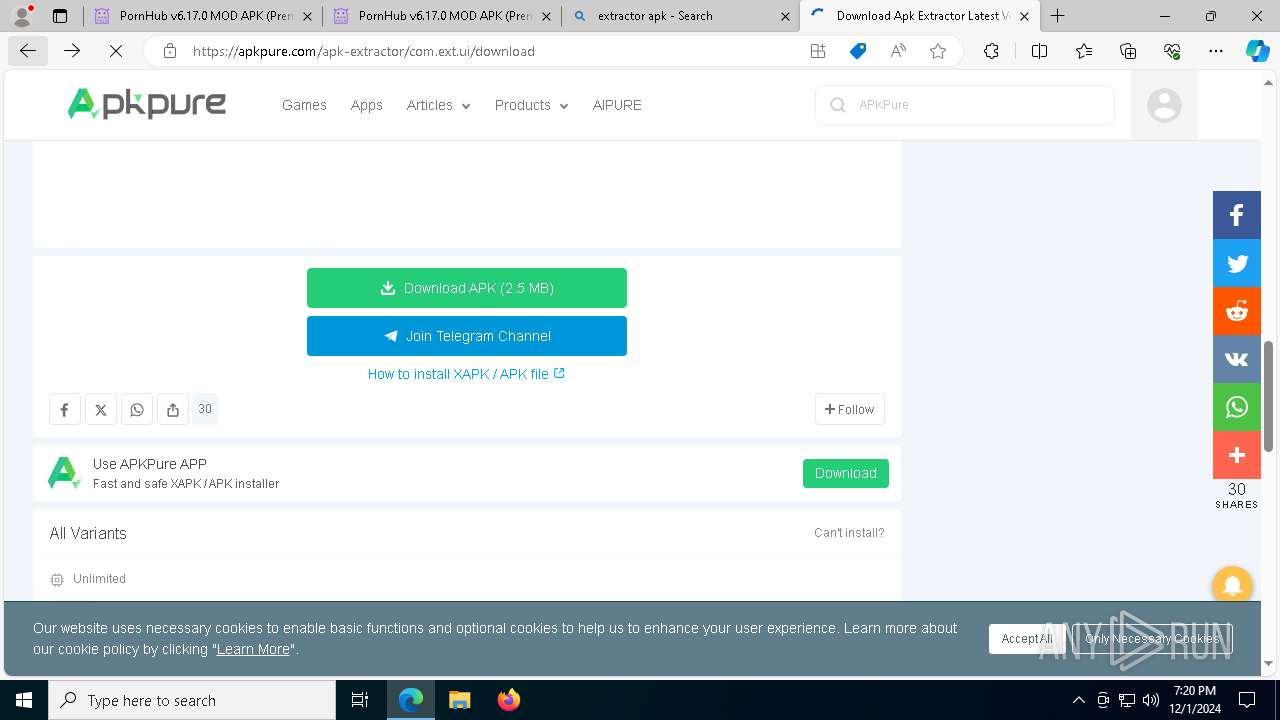Image resolution: width=1280 pixels, height=720 pixels.
Task: Switch to extractor apk Search tab
Action: [x=680, y=16]
